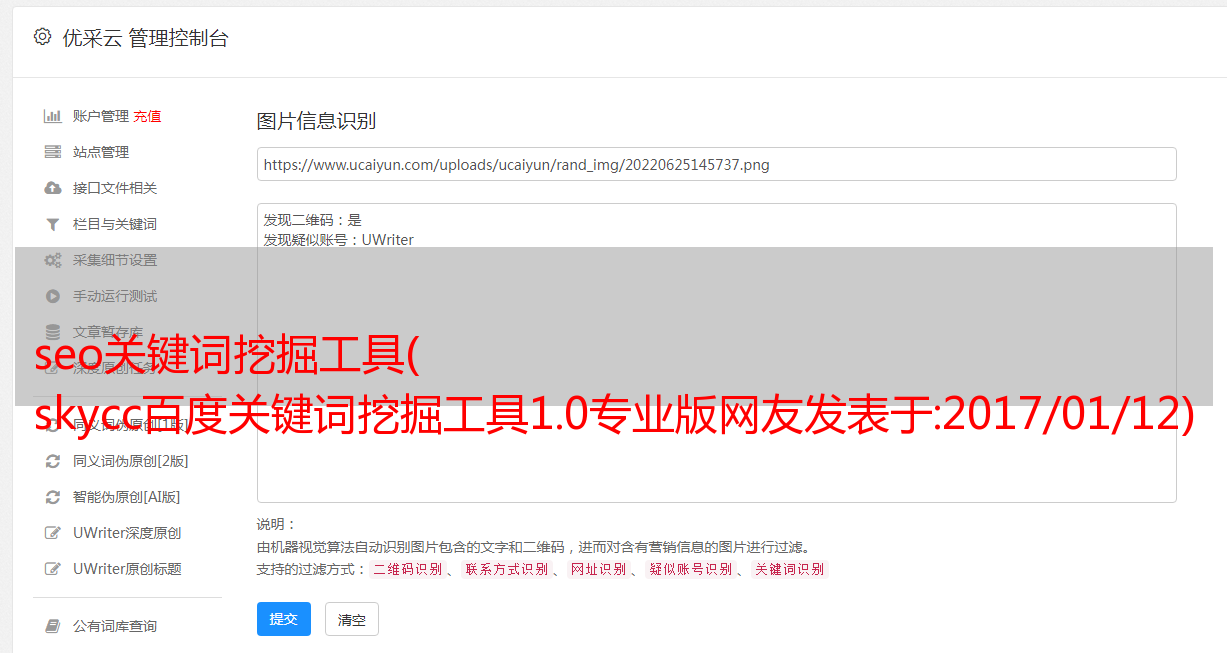The image size is (1227, 653).
Task: Open UWriter原创标题 page
Action: pos(127,569)
